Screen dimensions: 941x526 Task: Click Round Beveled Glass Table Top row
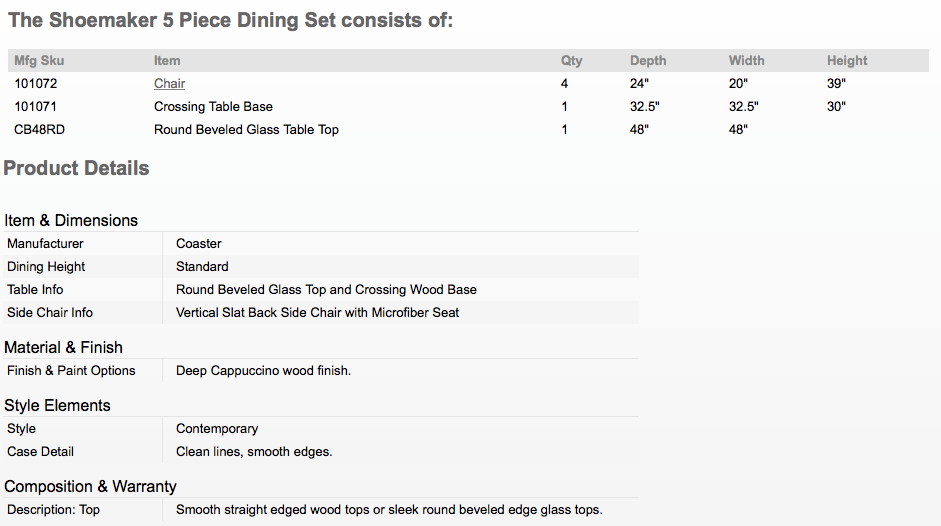[468, 129]
